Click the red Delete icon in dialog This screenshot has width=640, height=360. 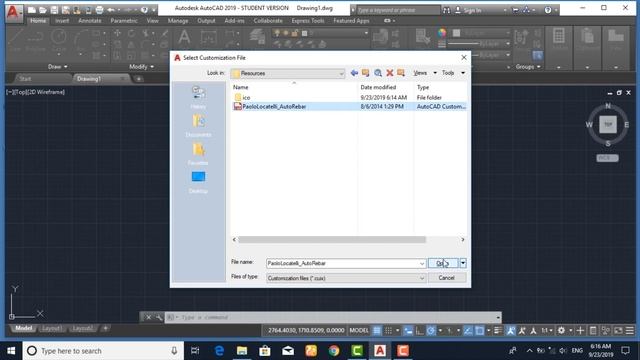pos(390,73)
